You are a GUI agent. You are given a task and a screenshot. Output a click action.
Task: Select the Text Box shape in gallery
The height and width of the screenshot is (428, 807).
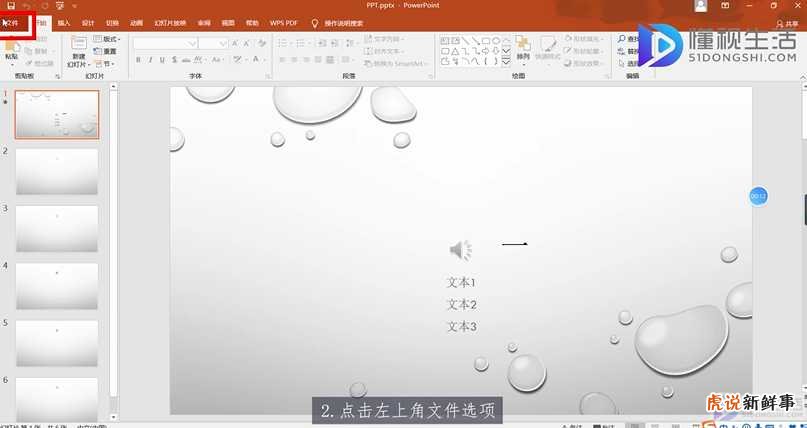(445, 41)
